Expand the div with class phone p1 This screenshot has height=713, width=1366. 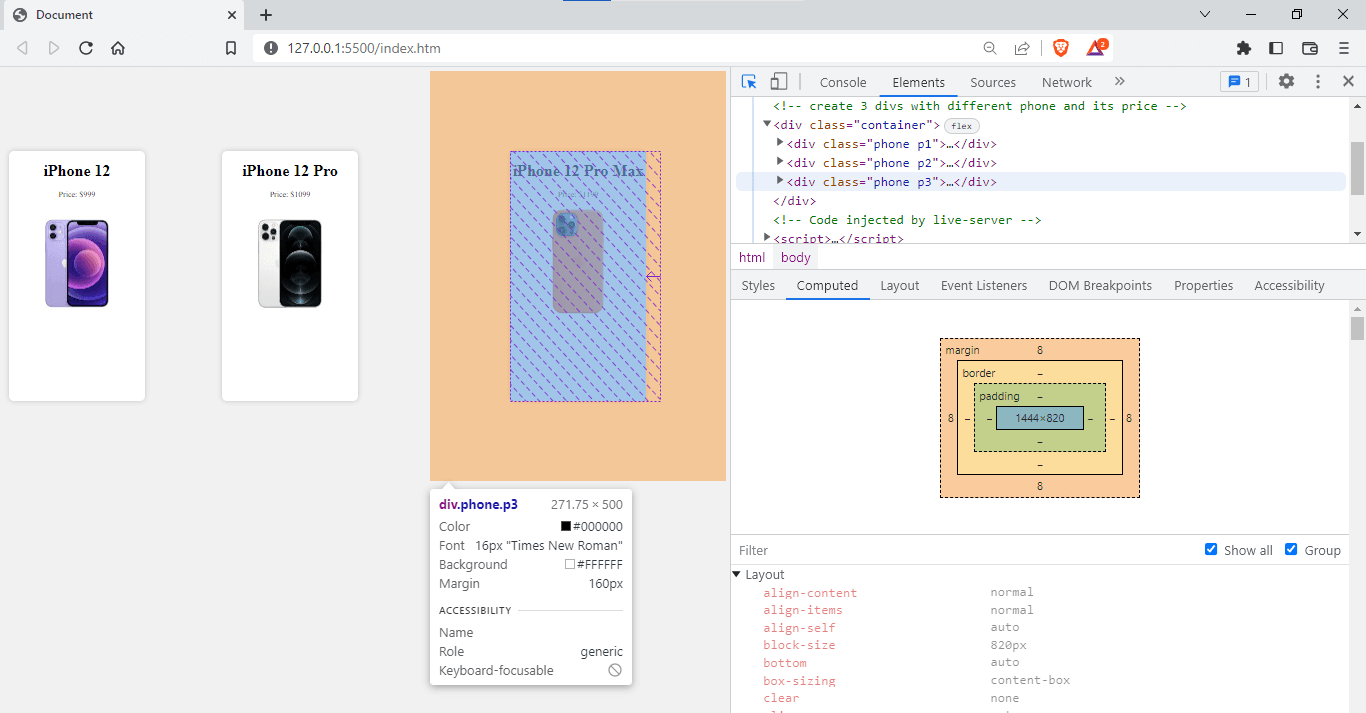click(781, 143)
